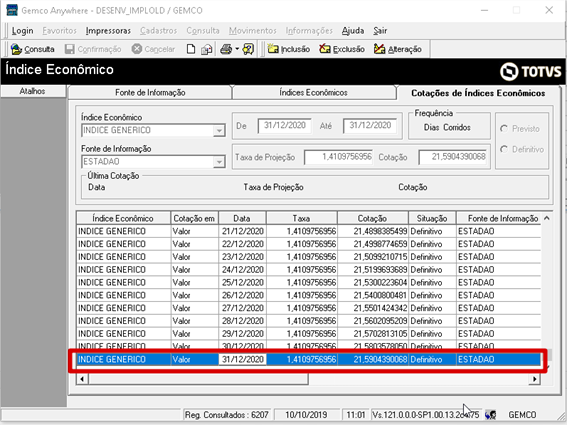The height and width of the screenshot is (425, 567).
Task: Click the horizontal scrollbar right arrow
Action: [x=534, y=379]
